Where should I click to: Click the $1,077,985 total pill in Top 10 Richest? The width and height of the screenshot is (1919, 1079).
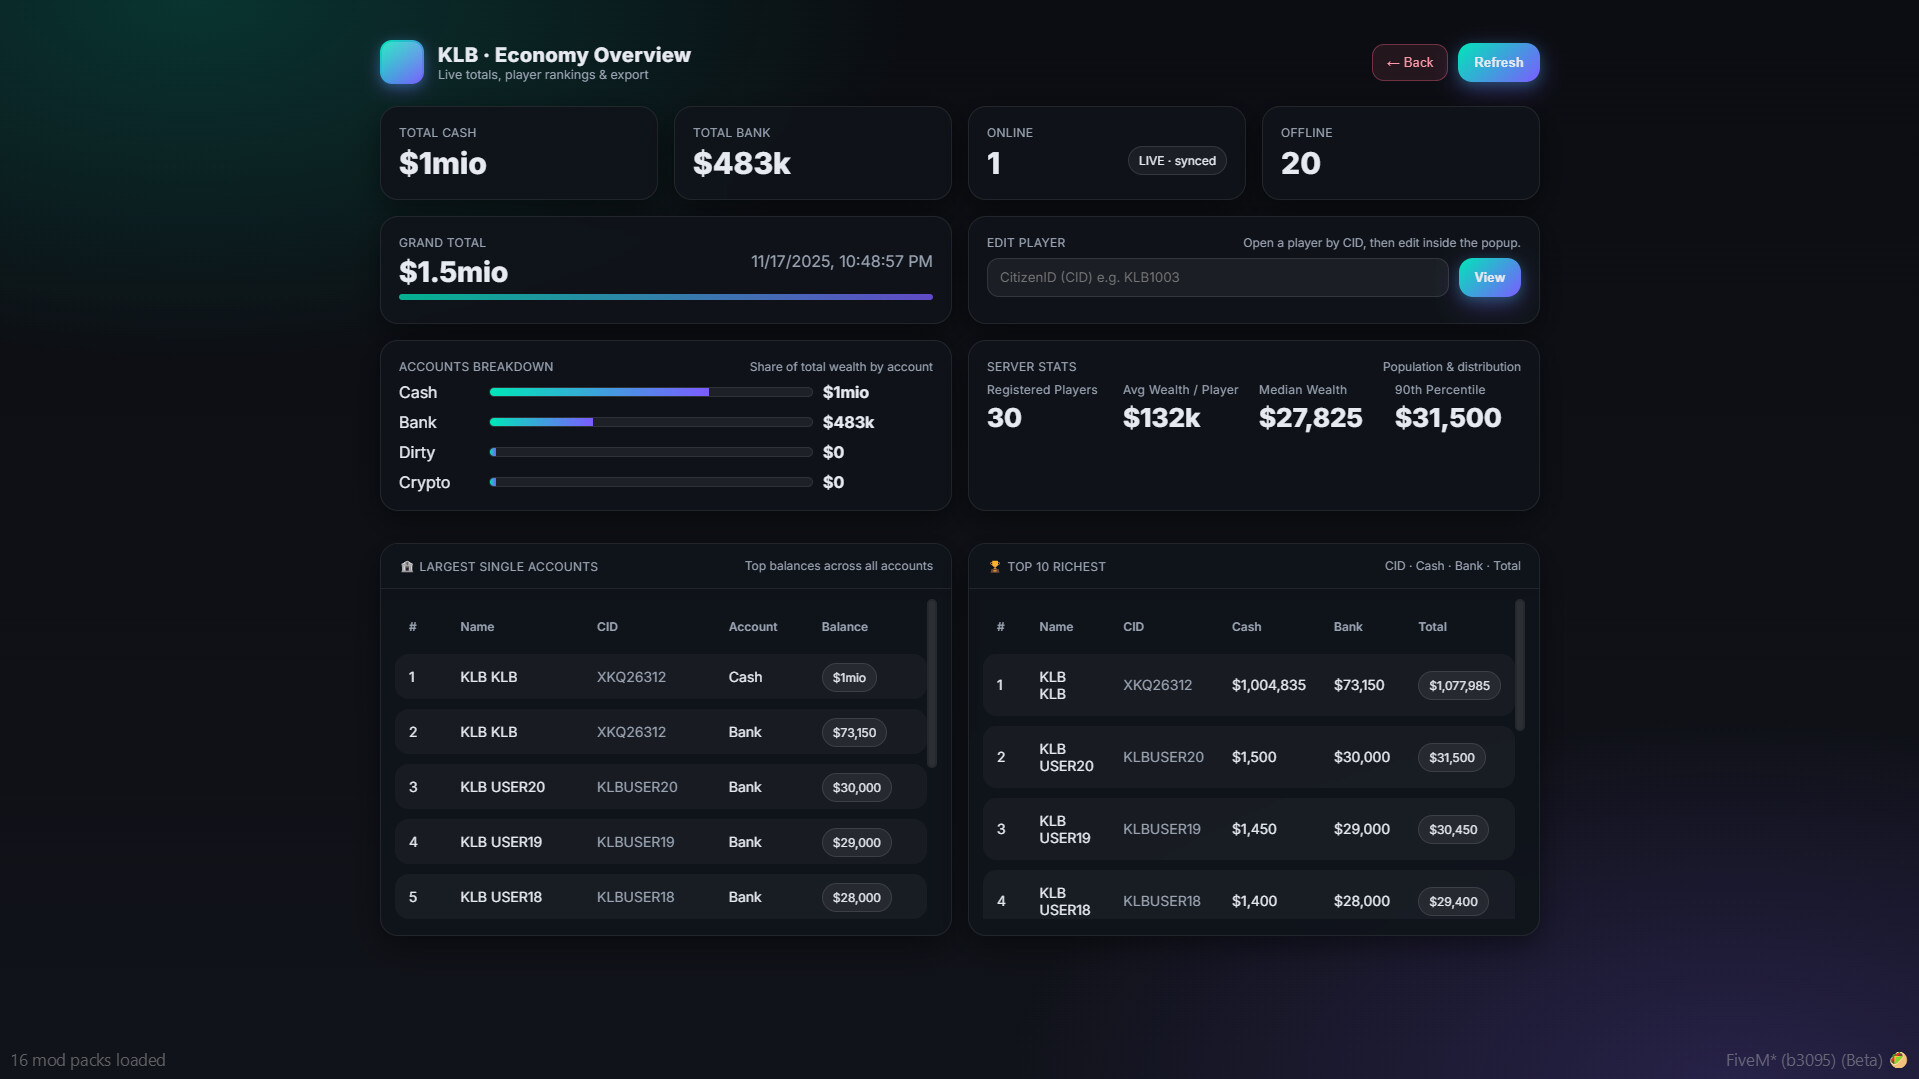[1458, 686]
